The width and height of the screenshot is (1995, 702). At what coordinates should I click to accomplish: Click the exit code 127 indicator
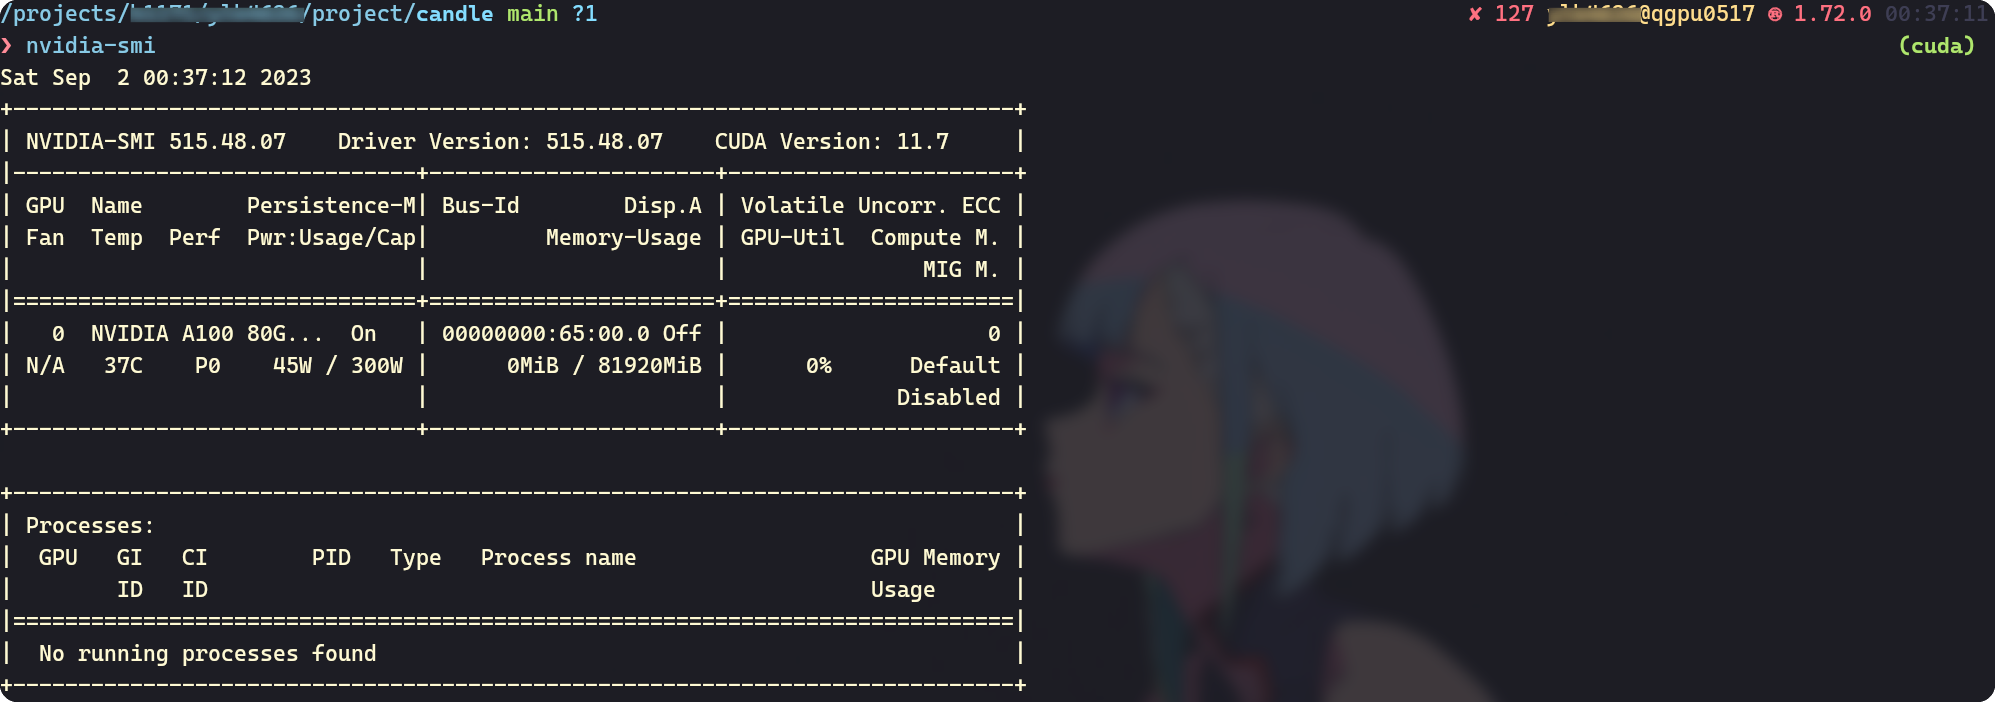click(x=1514, y=14)
